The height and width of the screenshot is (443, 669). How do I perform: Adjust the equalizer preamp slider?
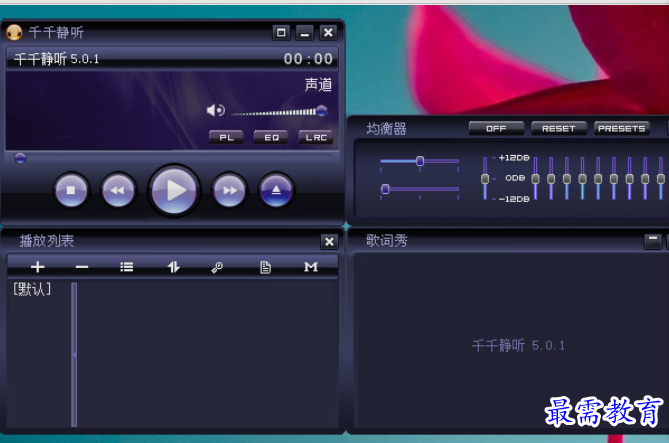pyautogui.click(x=485, y=178)
